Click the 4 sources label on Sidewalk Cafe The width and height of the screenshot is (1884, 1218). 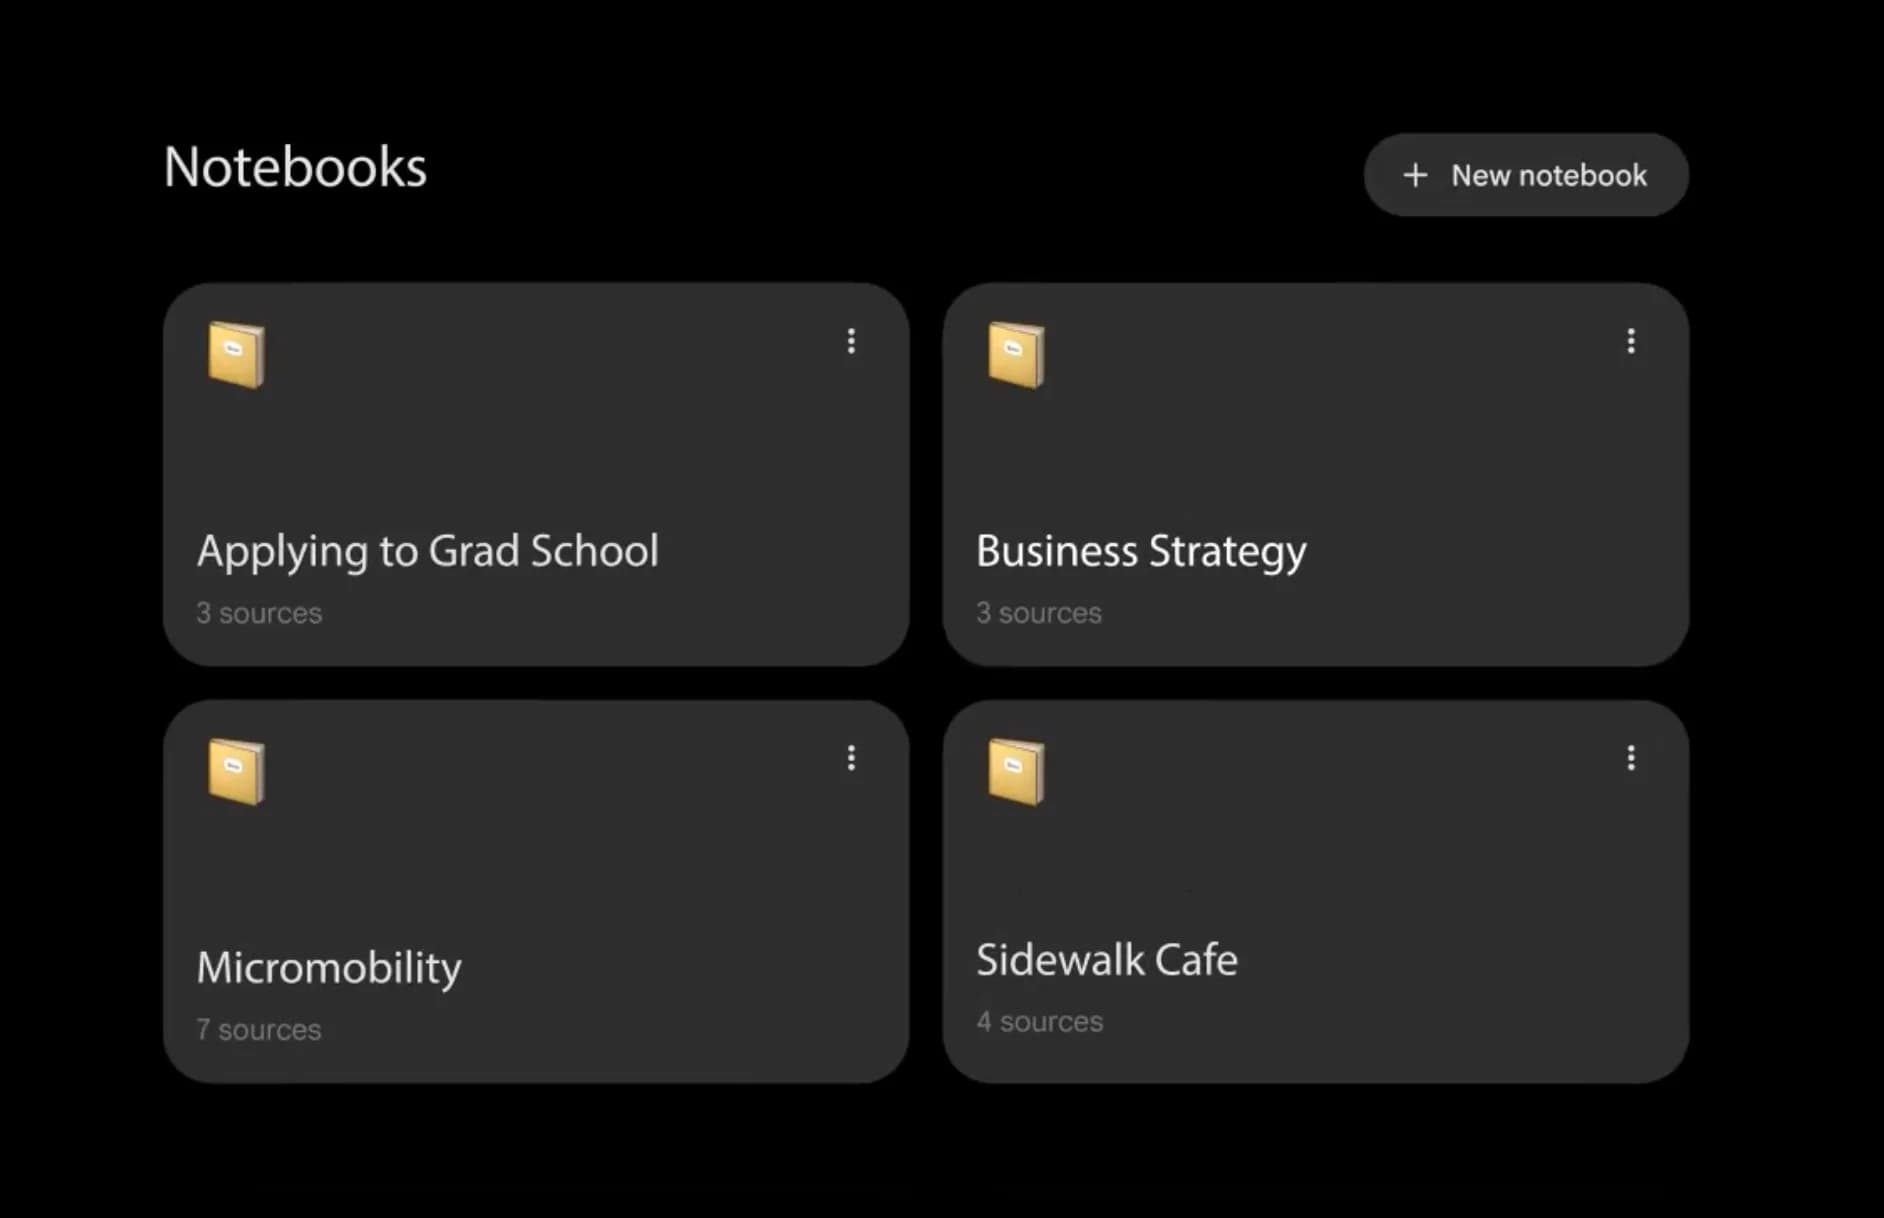click(1040, 1021)
